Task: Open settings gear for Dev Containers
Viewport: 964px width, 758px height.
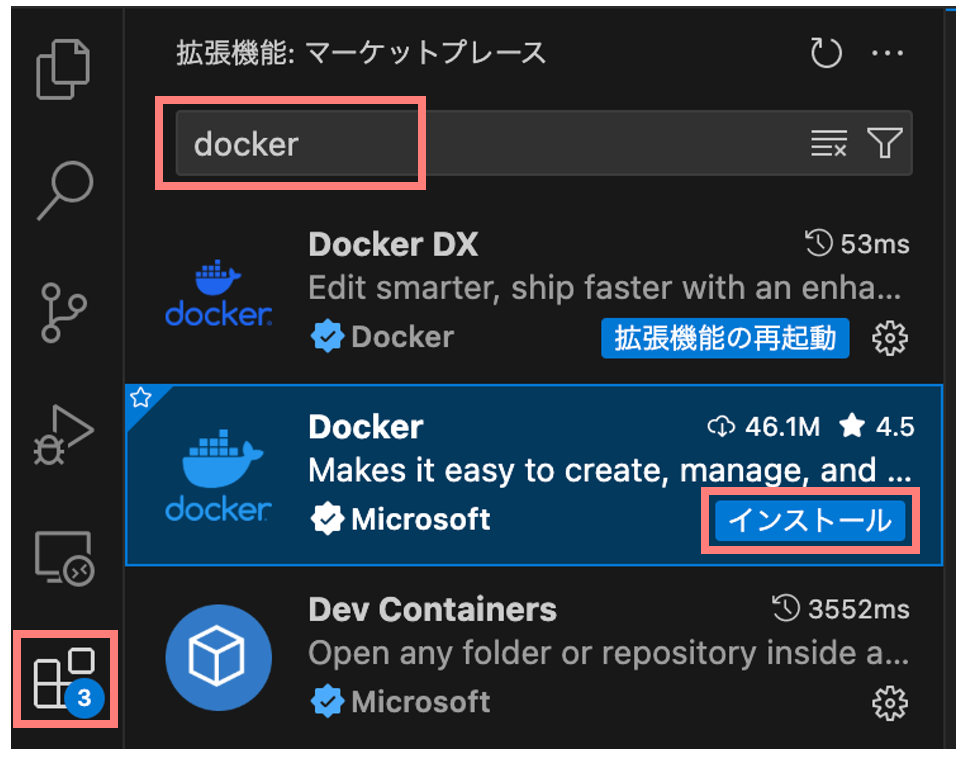Action: click(x=889, y=703)
